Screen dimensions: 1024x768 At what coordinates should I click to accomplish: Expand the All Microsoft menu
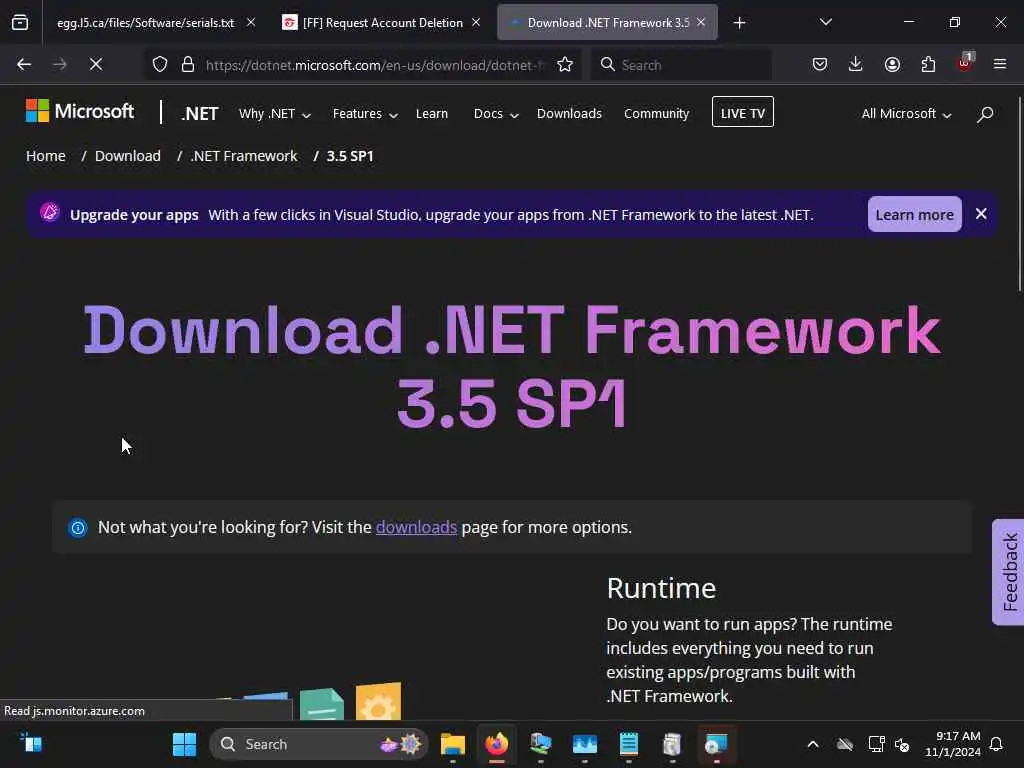906,114
